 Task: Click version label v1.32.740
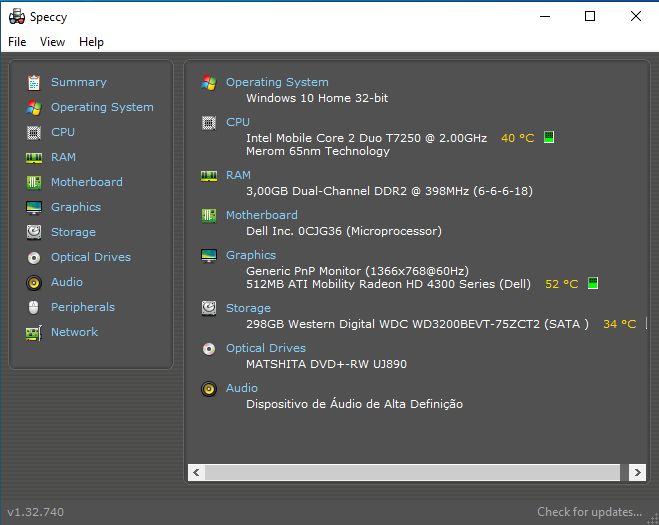tap(36, 512)
